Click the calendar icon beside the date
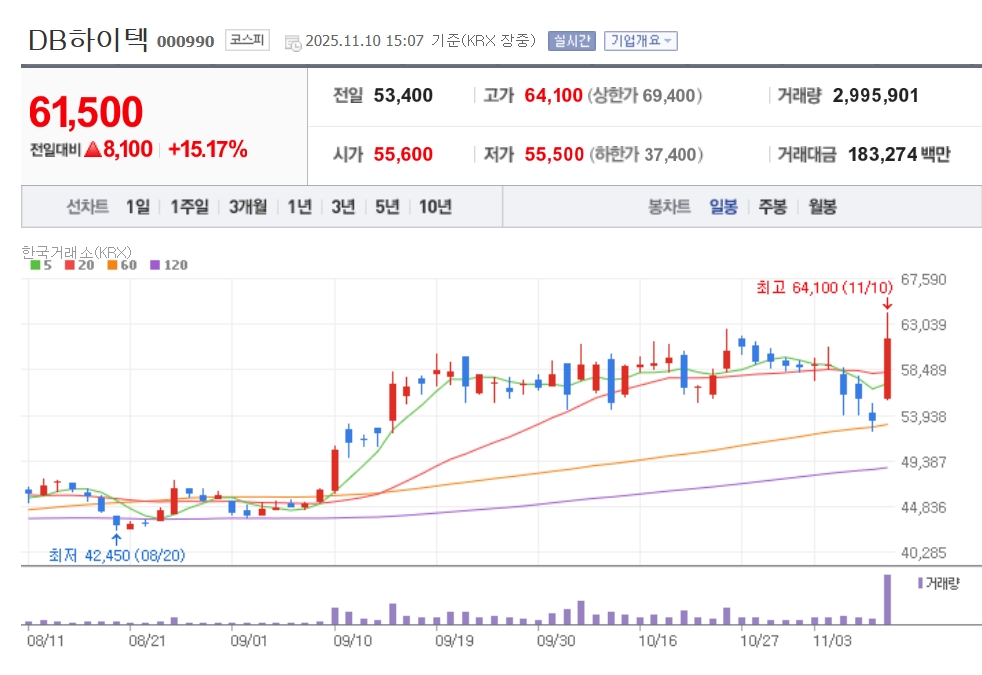 tap(292, 42)
